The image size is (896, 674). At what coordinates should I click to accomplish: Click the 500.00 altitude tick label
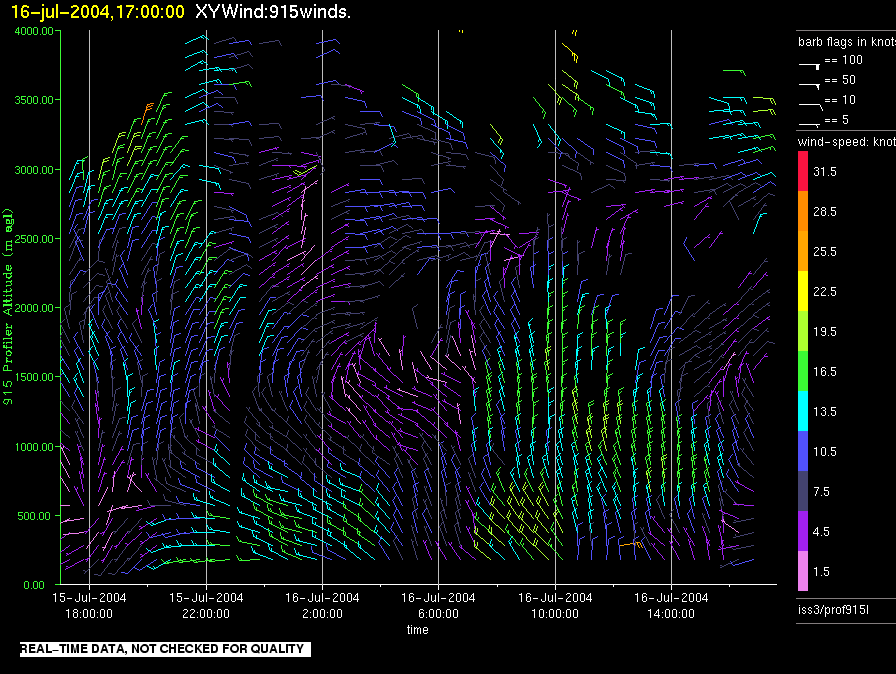pos(34,516)
